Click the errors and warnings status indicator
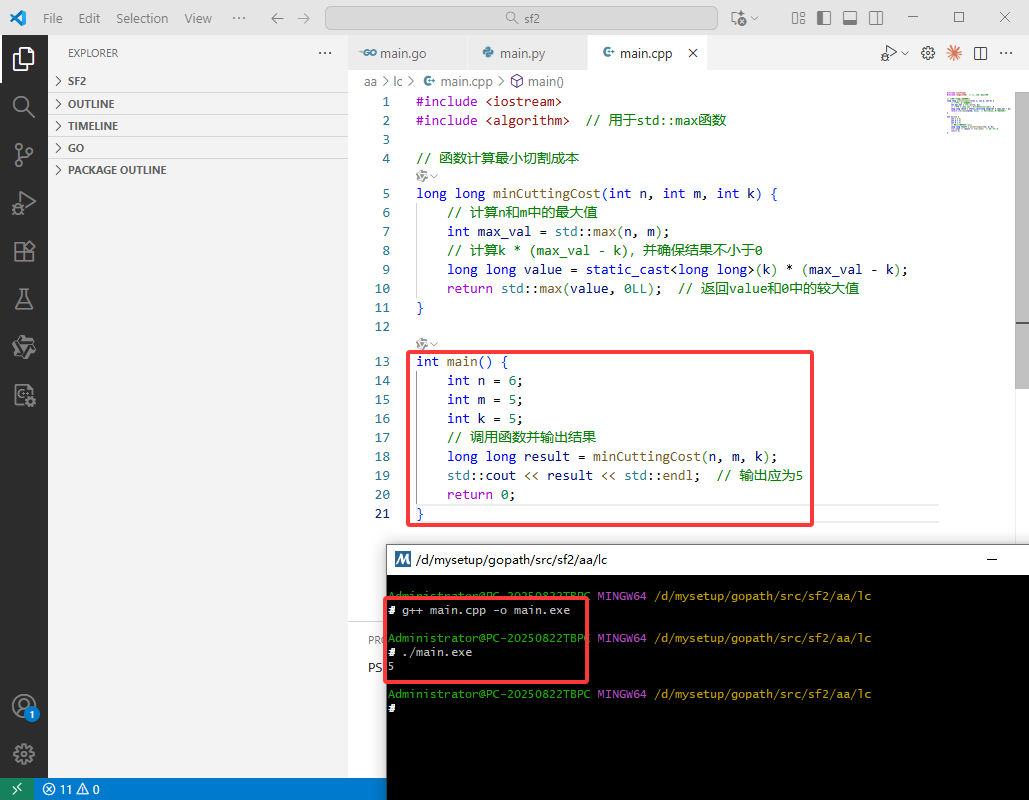This screenshot has width=1029, height=800. tap(71, 789)
